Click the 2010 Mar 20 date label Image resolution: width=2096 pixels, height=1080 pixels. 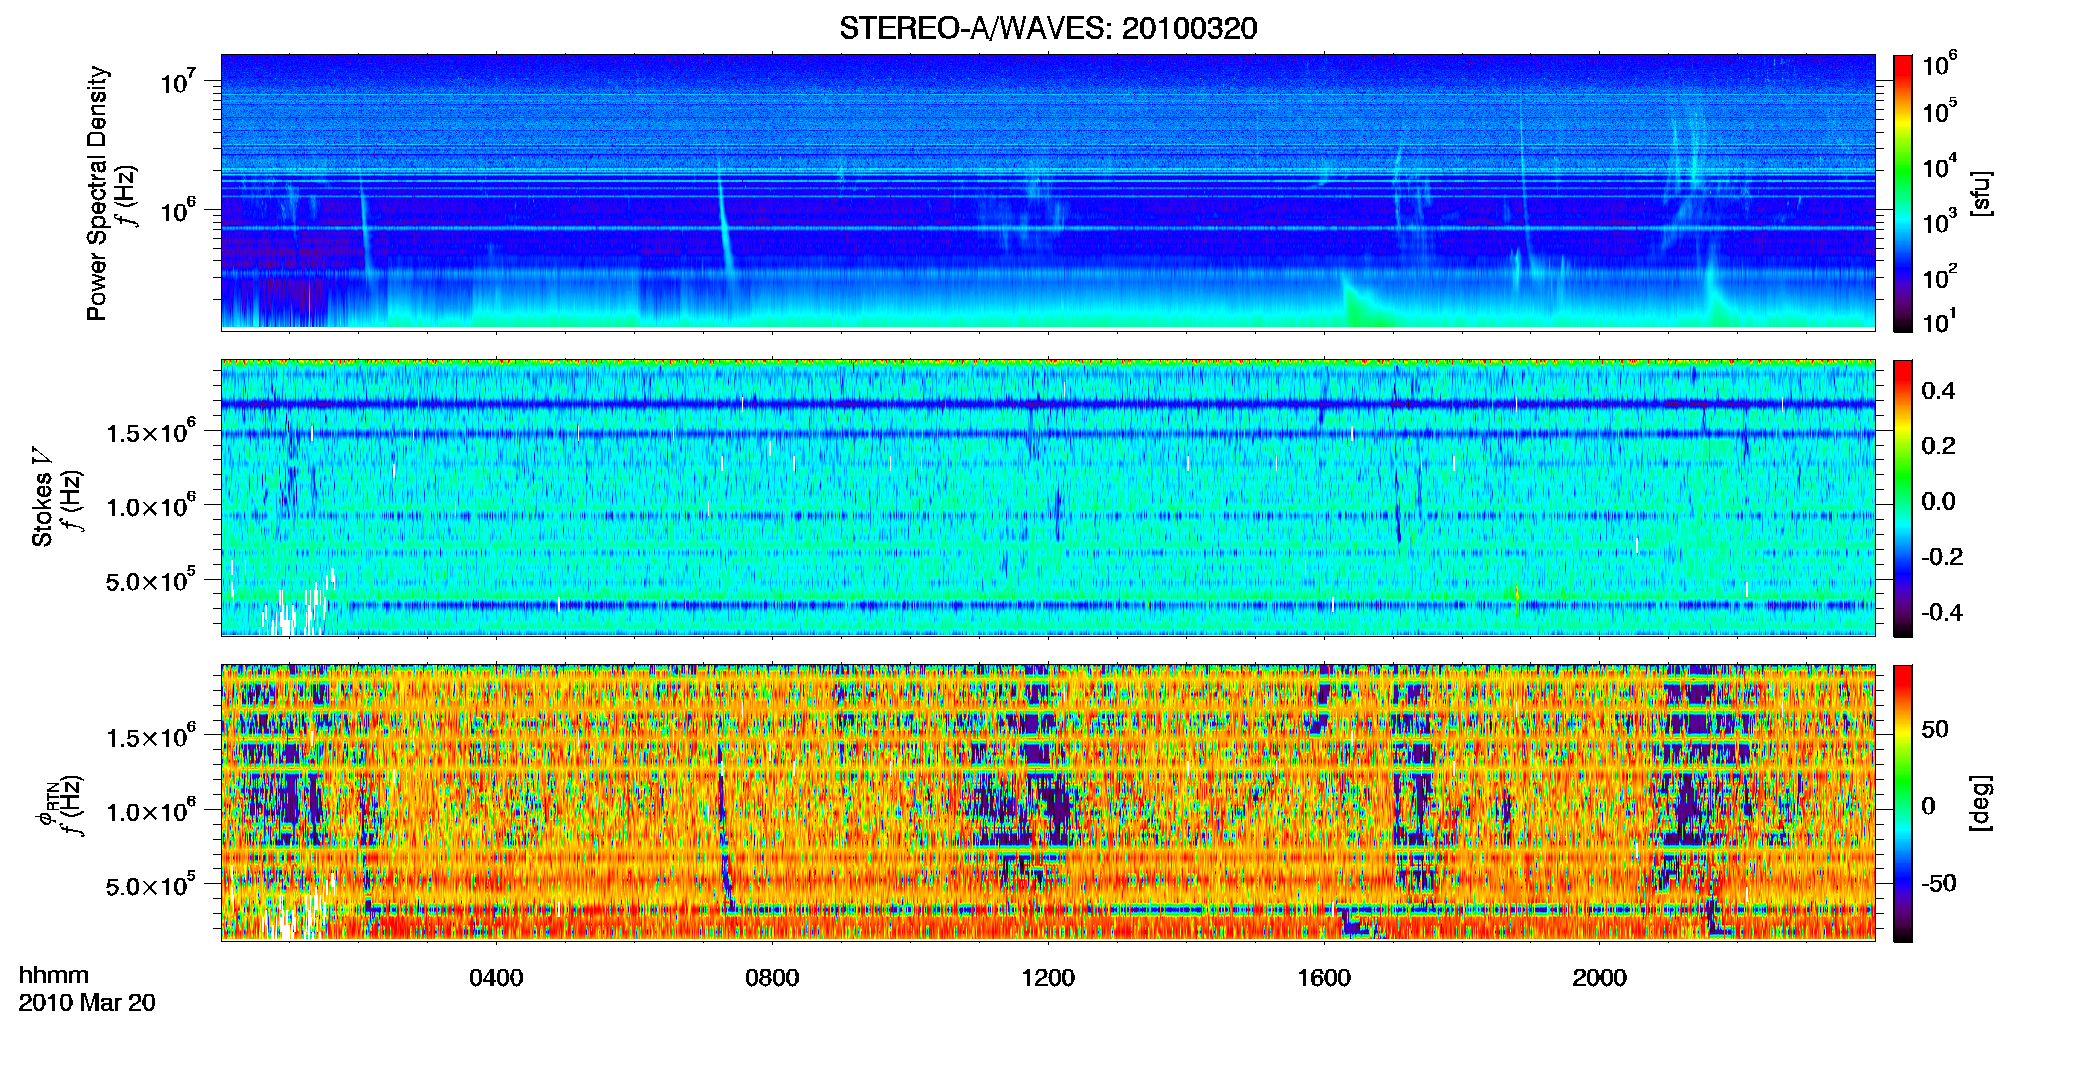(87, 1003)
